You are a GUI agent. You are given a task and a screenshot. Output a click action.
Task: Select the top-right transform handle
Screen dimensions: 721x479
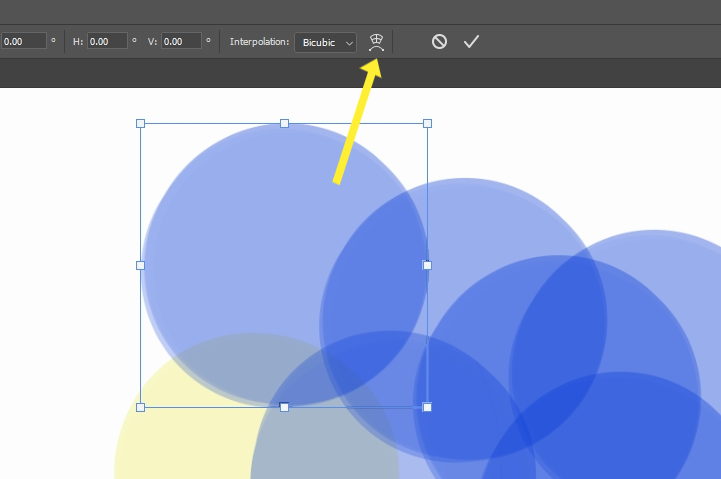(427, 123)
